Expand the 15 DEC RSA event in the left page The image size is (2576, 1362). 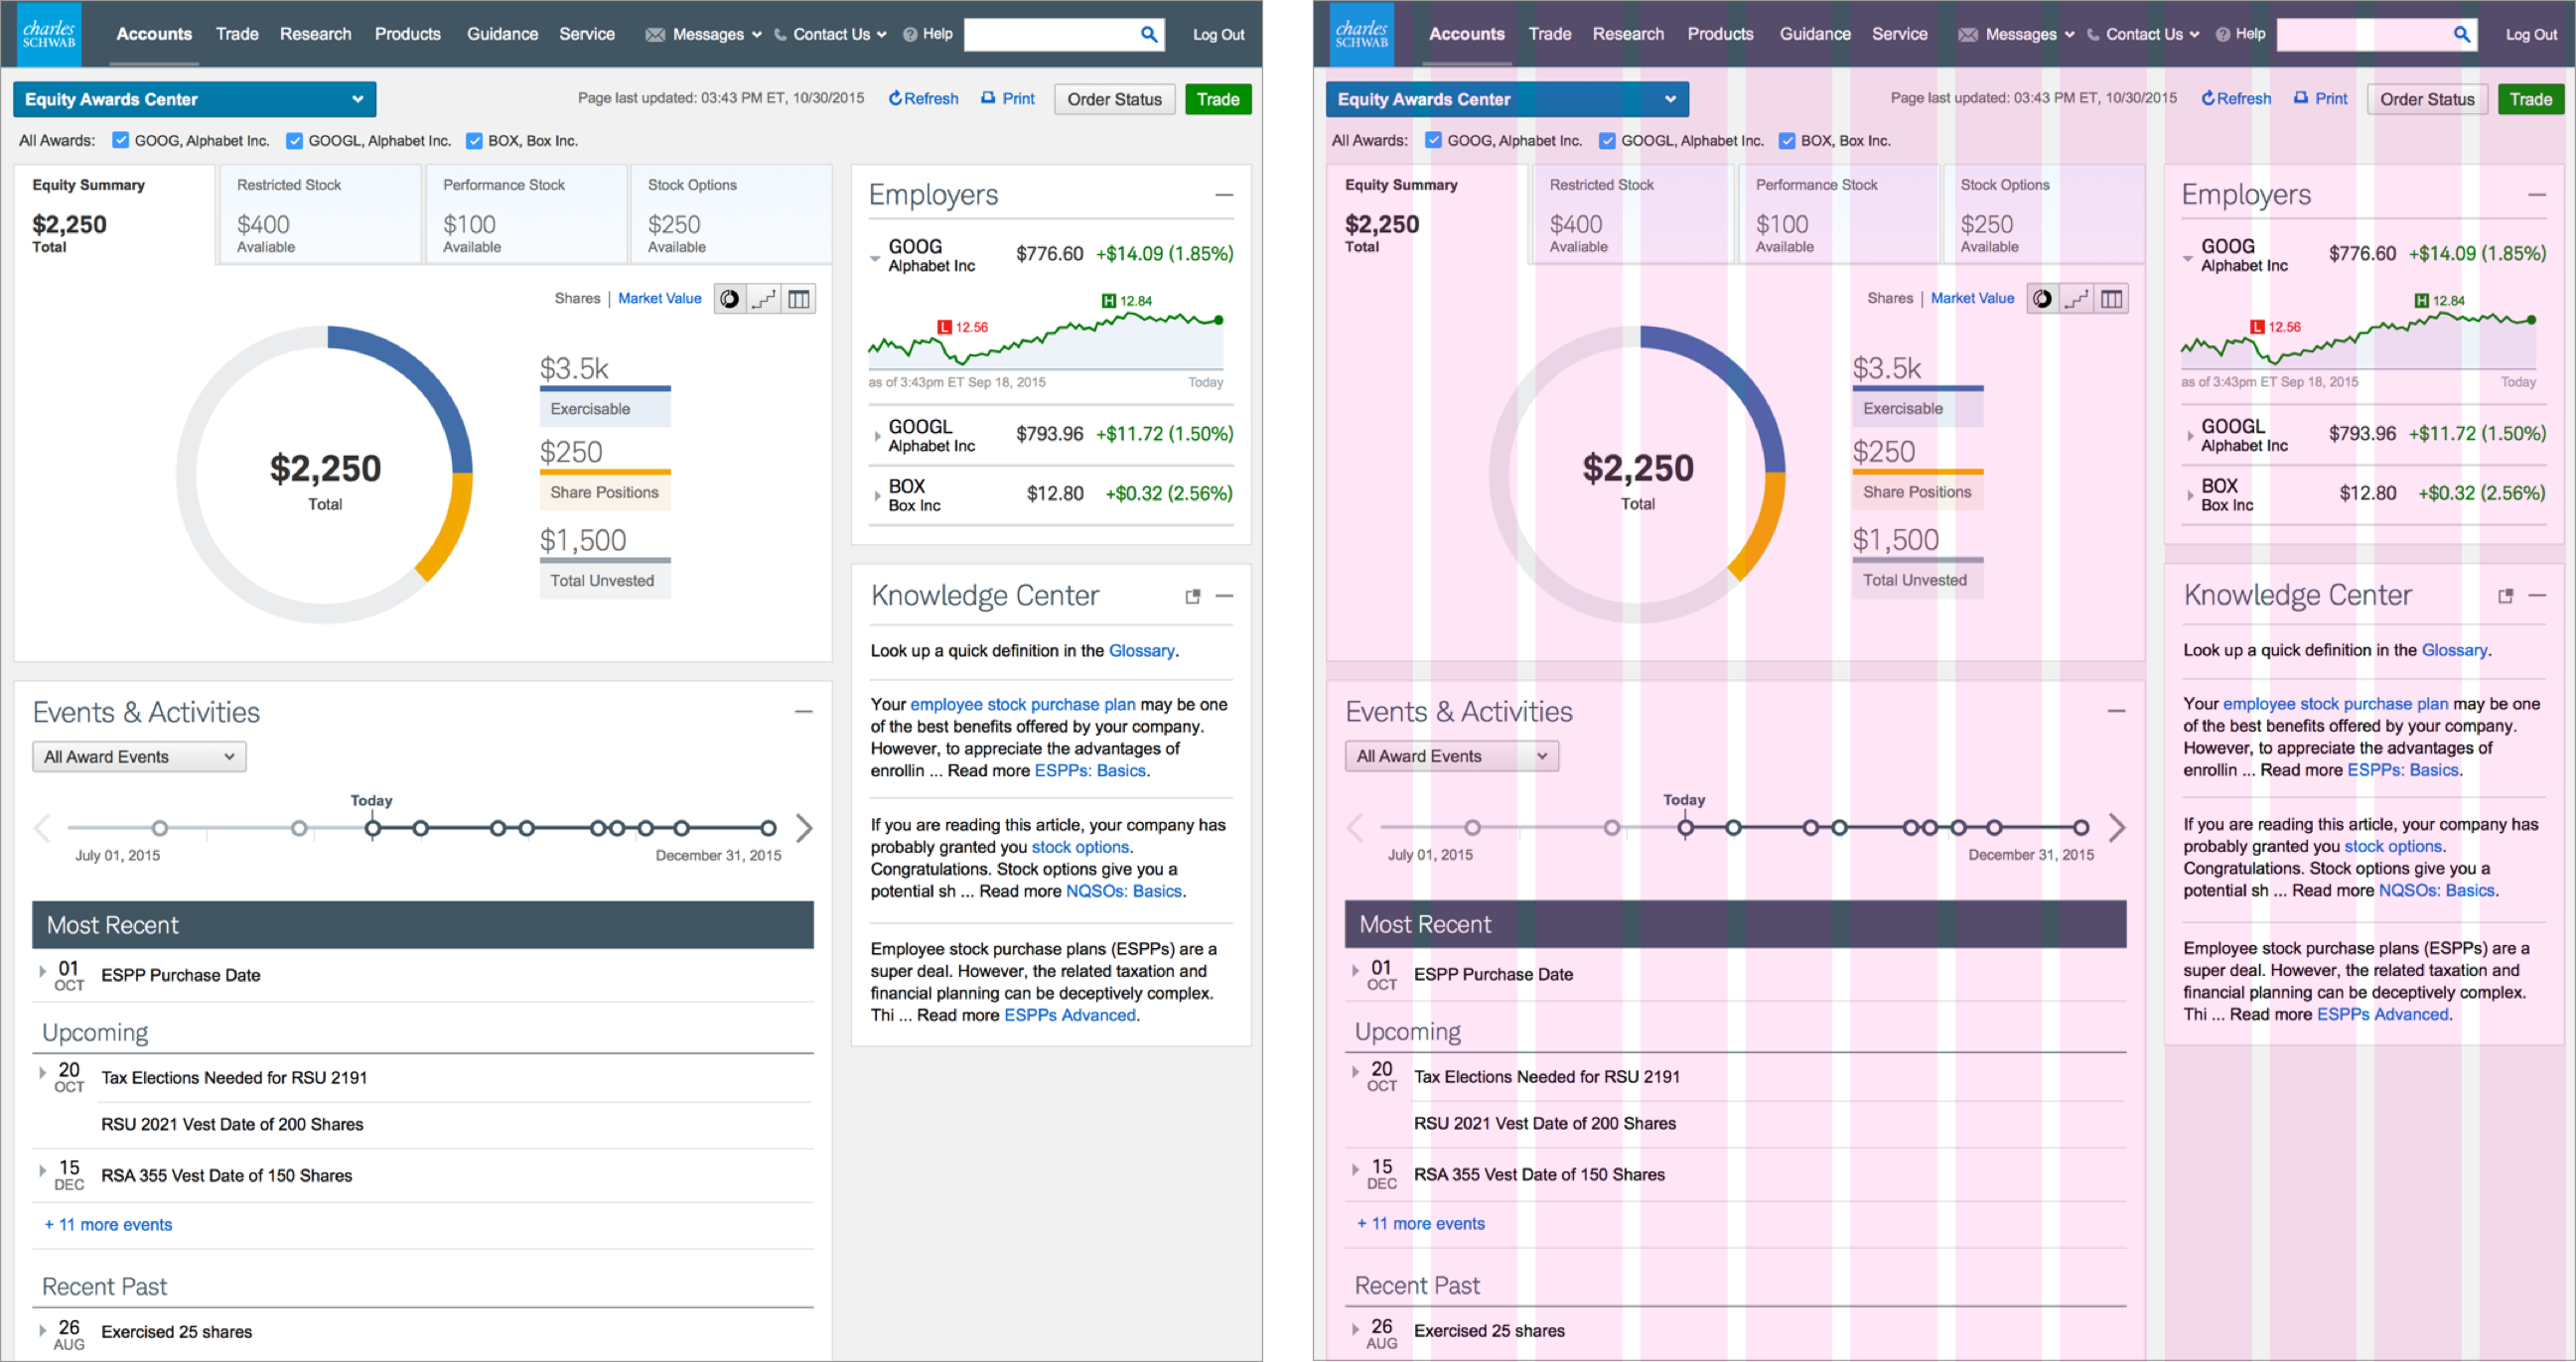point(42,1170)
